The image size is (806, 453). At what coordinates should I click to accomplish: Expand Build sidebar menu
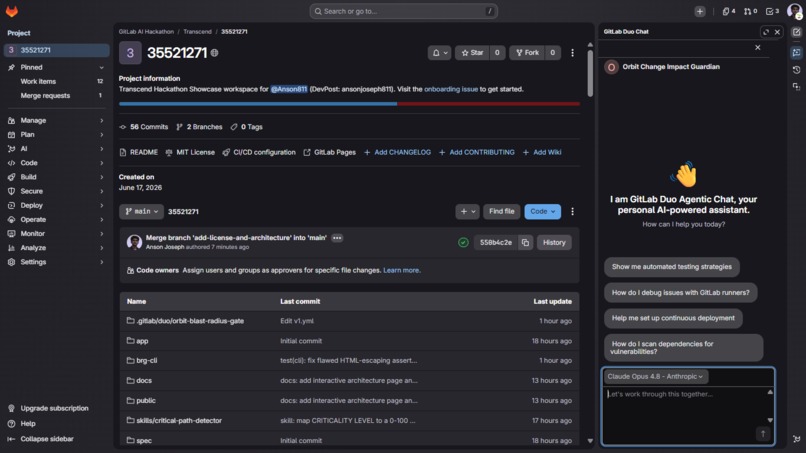tap(56, 177)
